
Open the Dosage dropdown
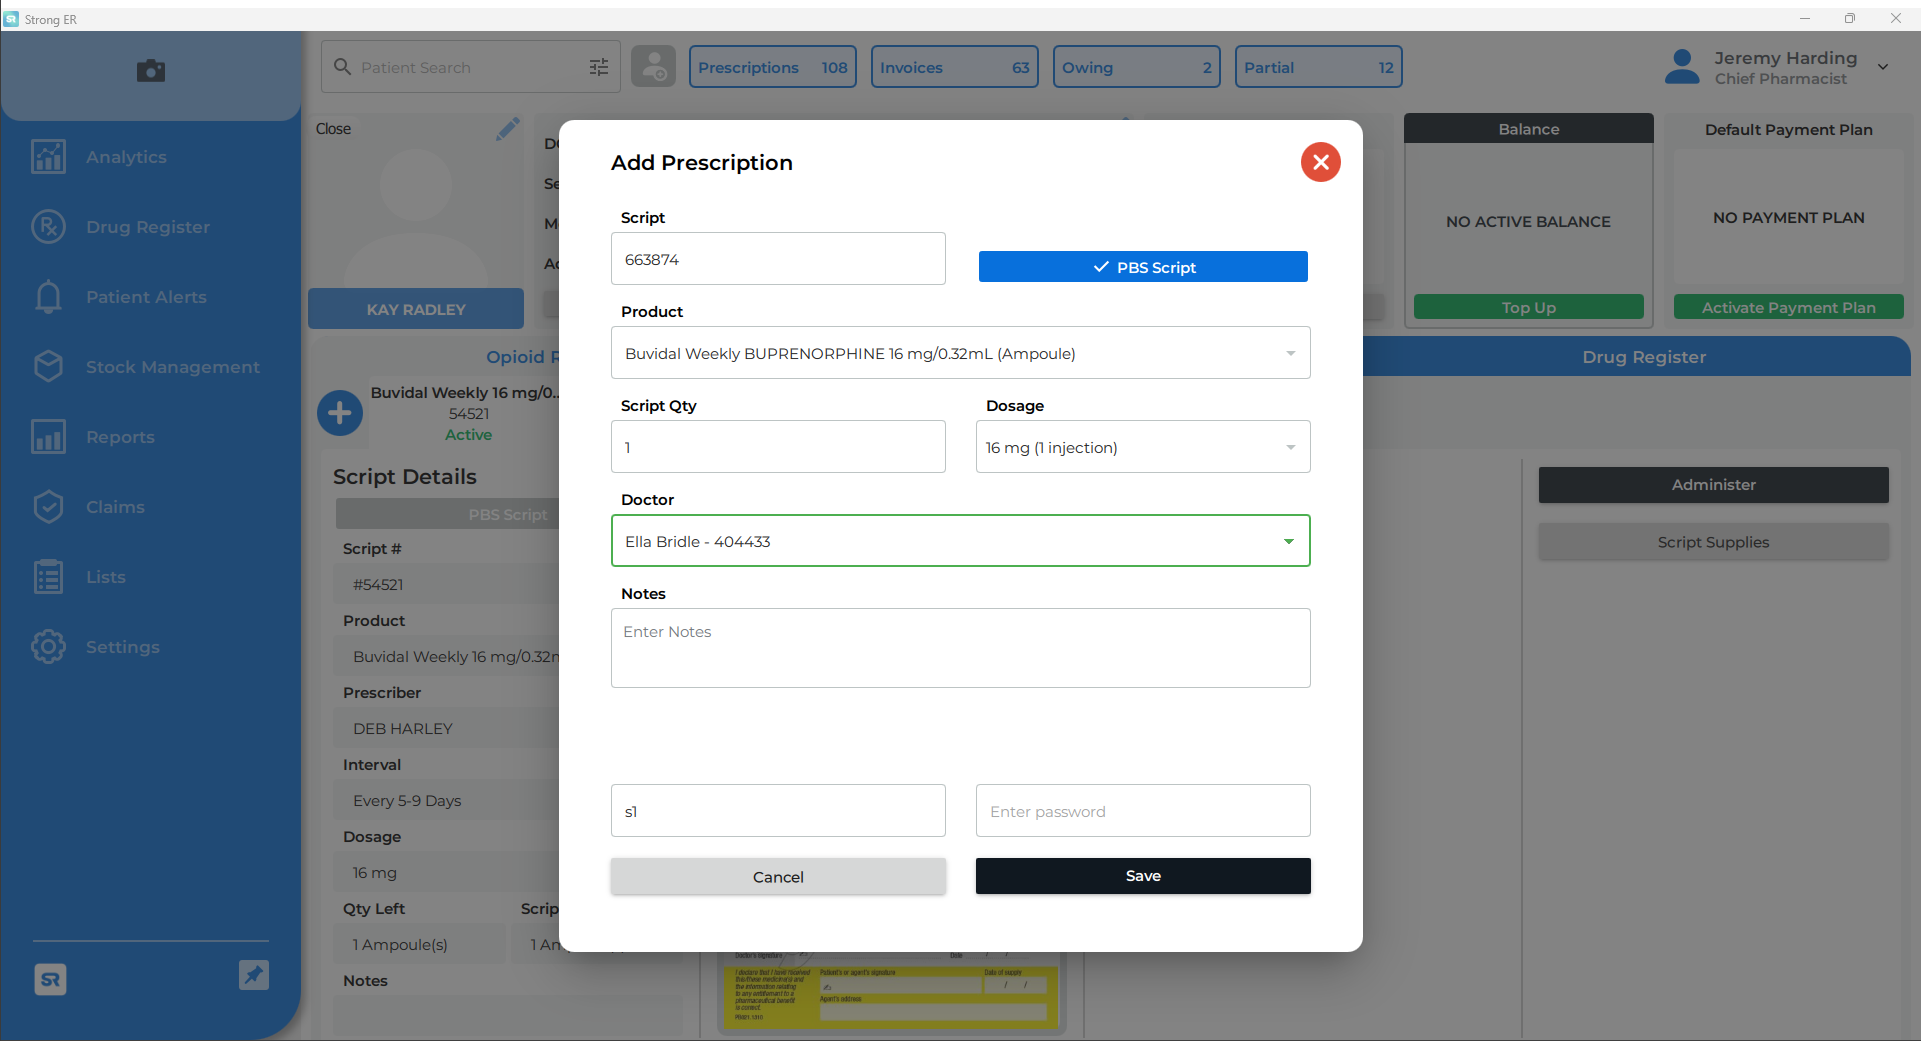click(1290, 447)
